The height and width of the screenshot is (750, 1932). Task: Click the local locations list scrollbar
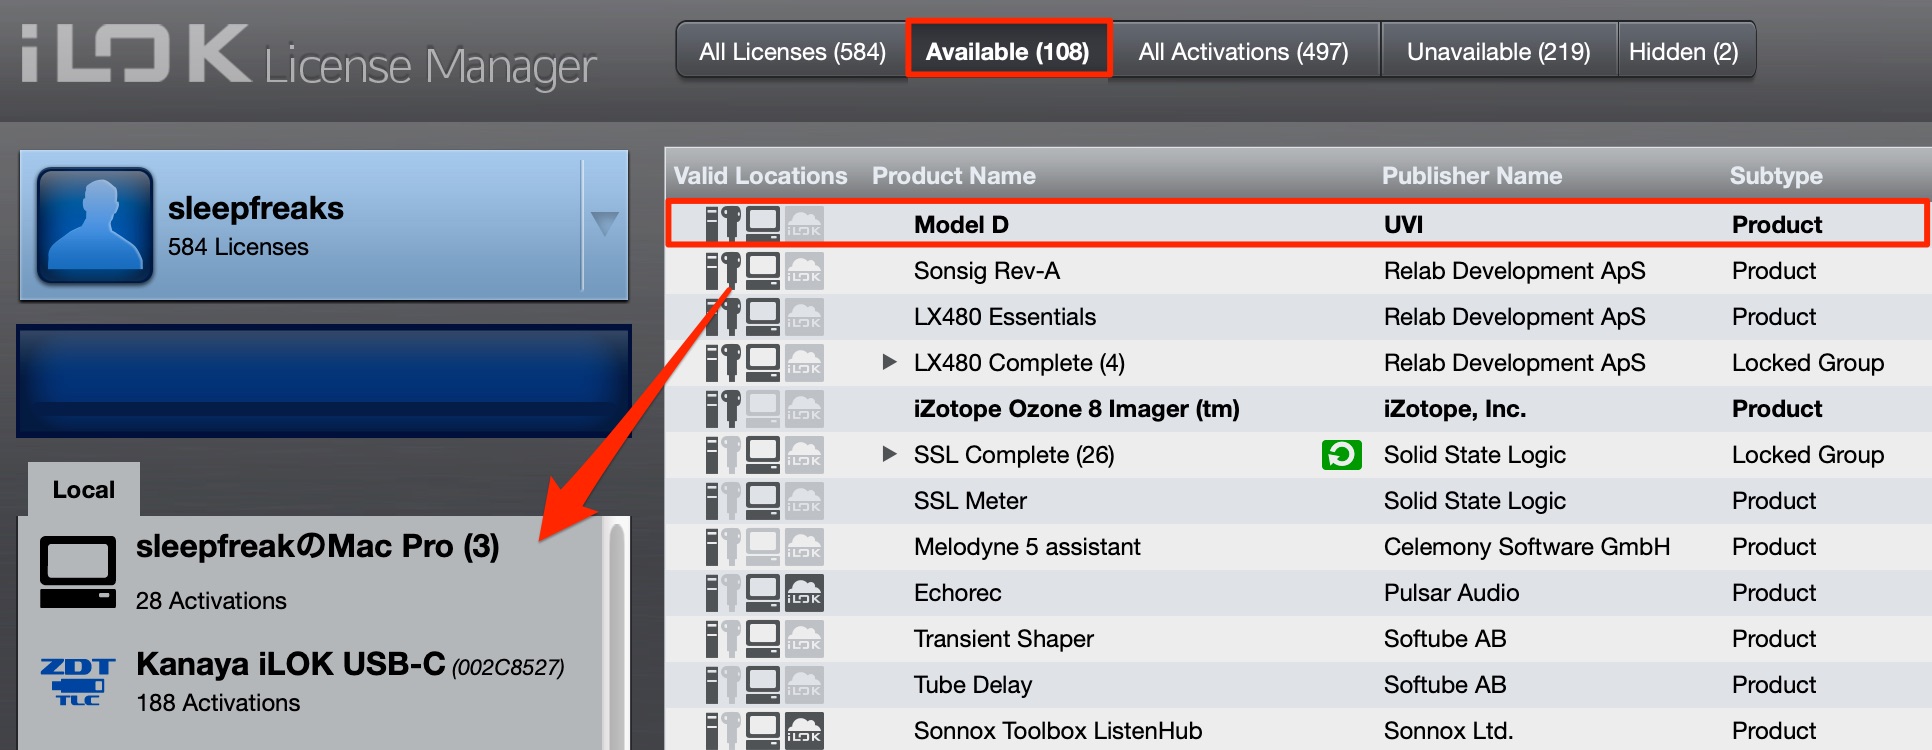[x=617, y=636]
